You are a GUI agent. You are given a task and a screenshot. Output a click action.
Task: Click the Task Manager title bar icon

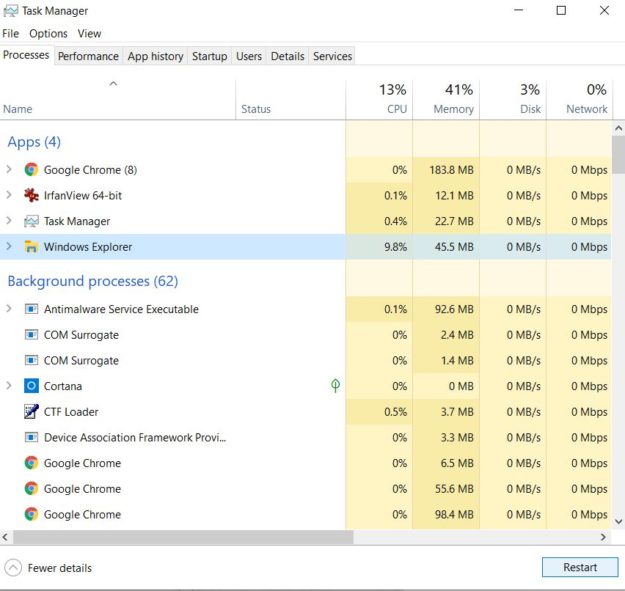pos(10,11)
